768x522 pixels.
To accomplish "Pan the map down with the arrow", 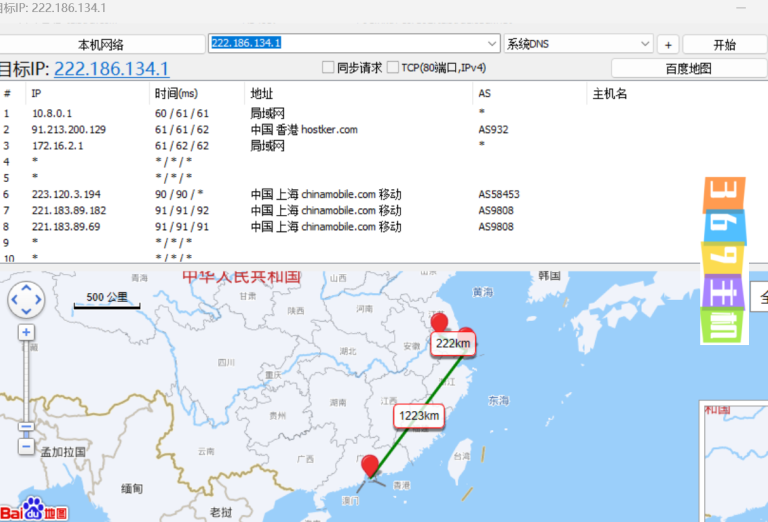I will pos(26,311).
